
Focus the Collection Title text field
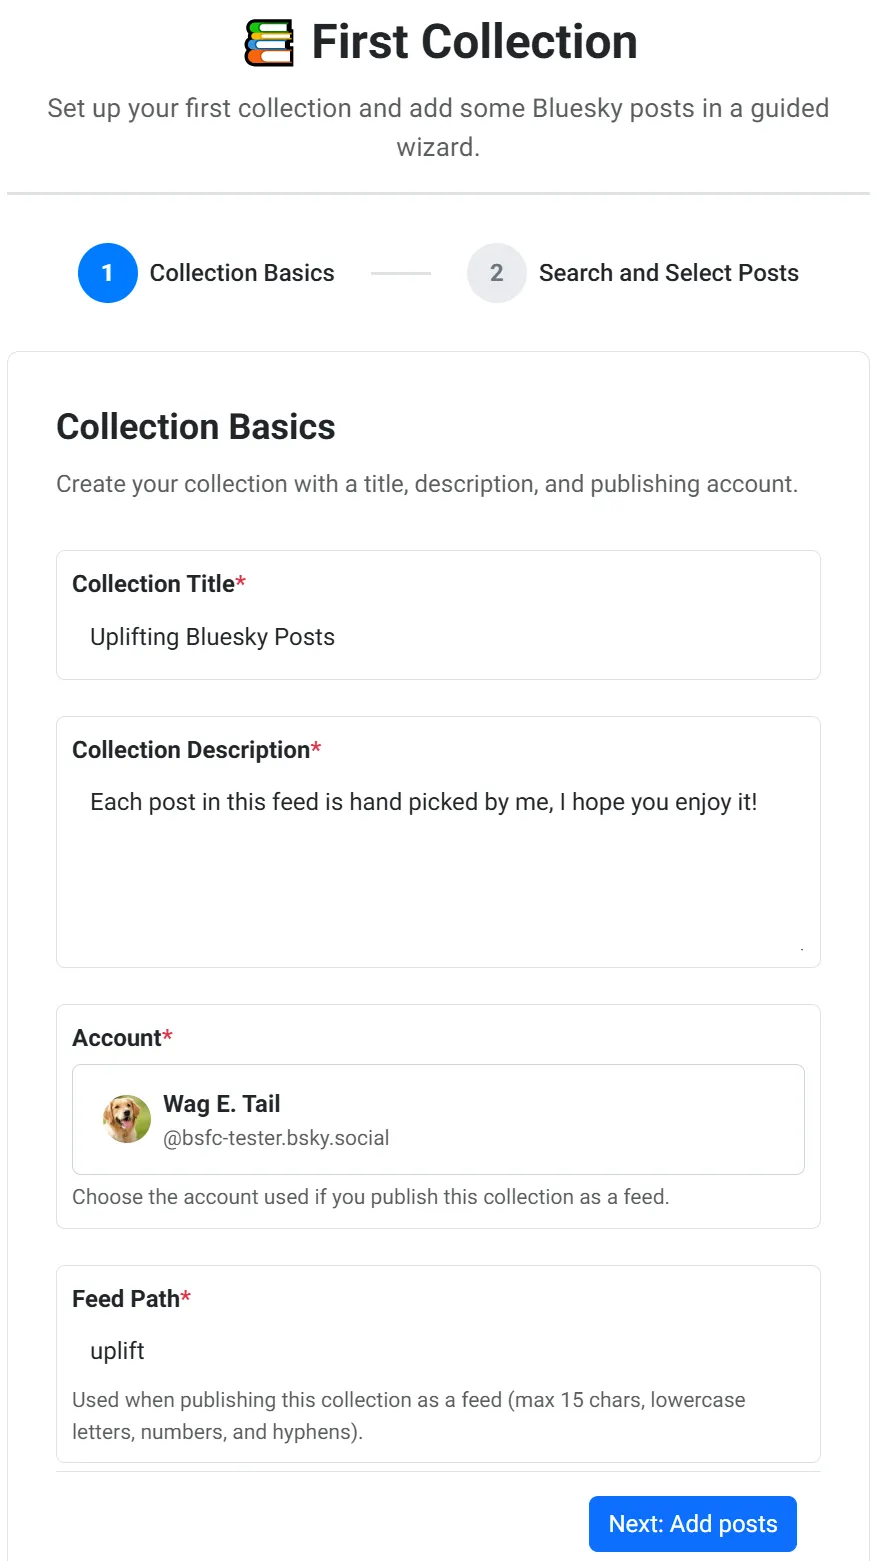pyautogui.click(x=438, y=638)
